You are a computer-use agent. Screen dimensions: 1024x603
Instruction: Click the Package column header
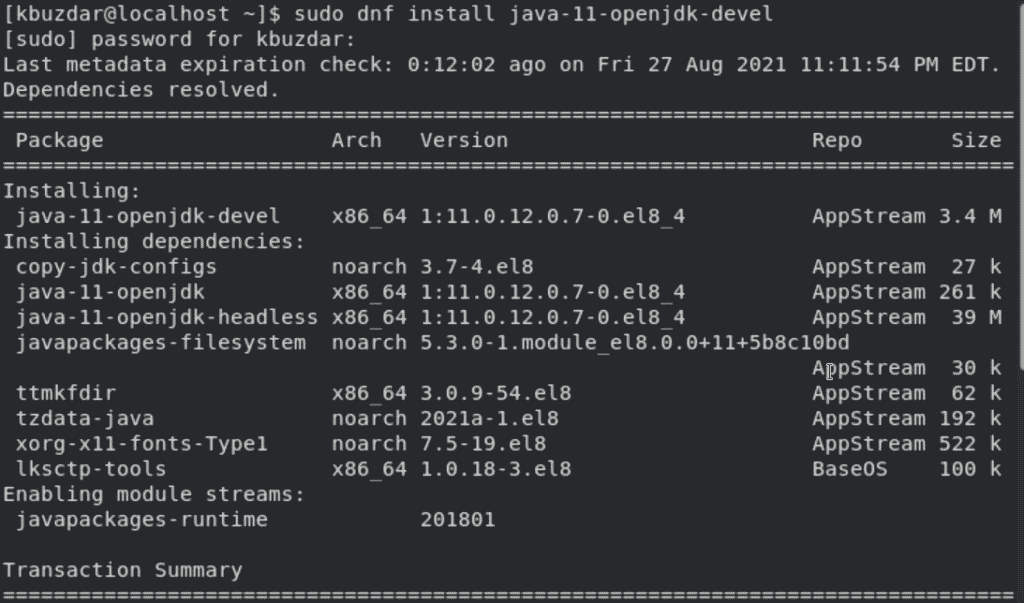point(59,141)
